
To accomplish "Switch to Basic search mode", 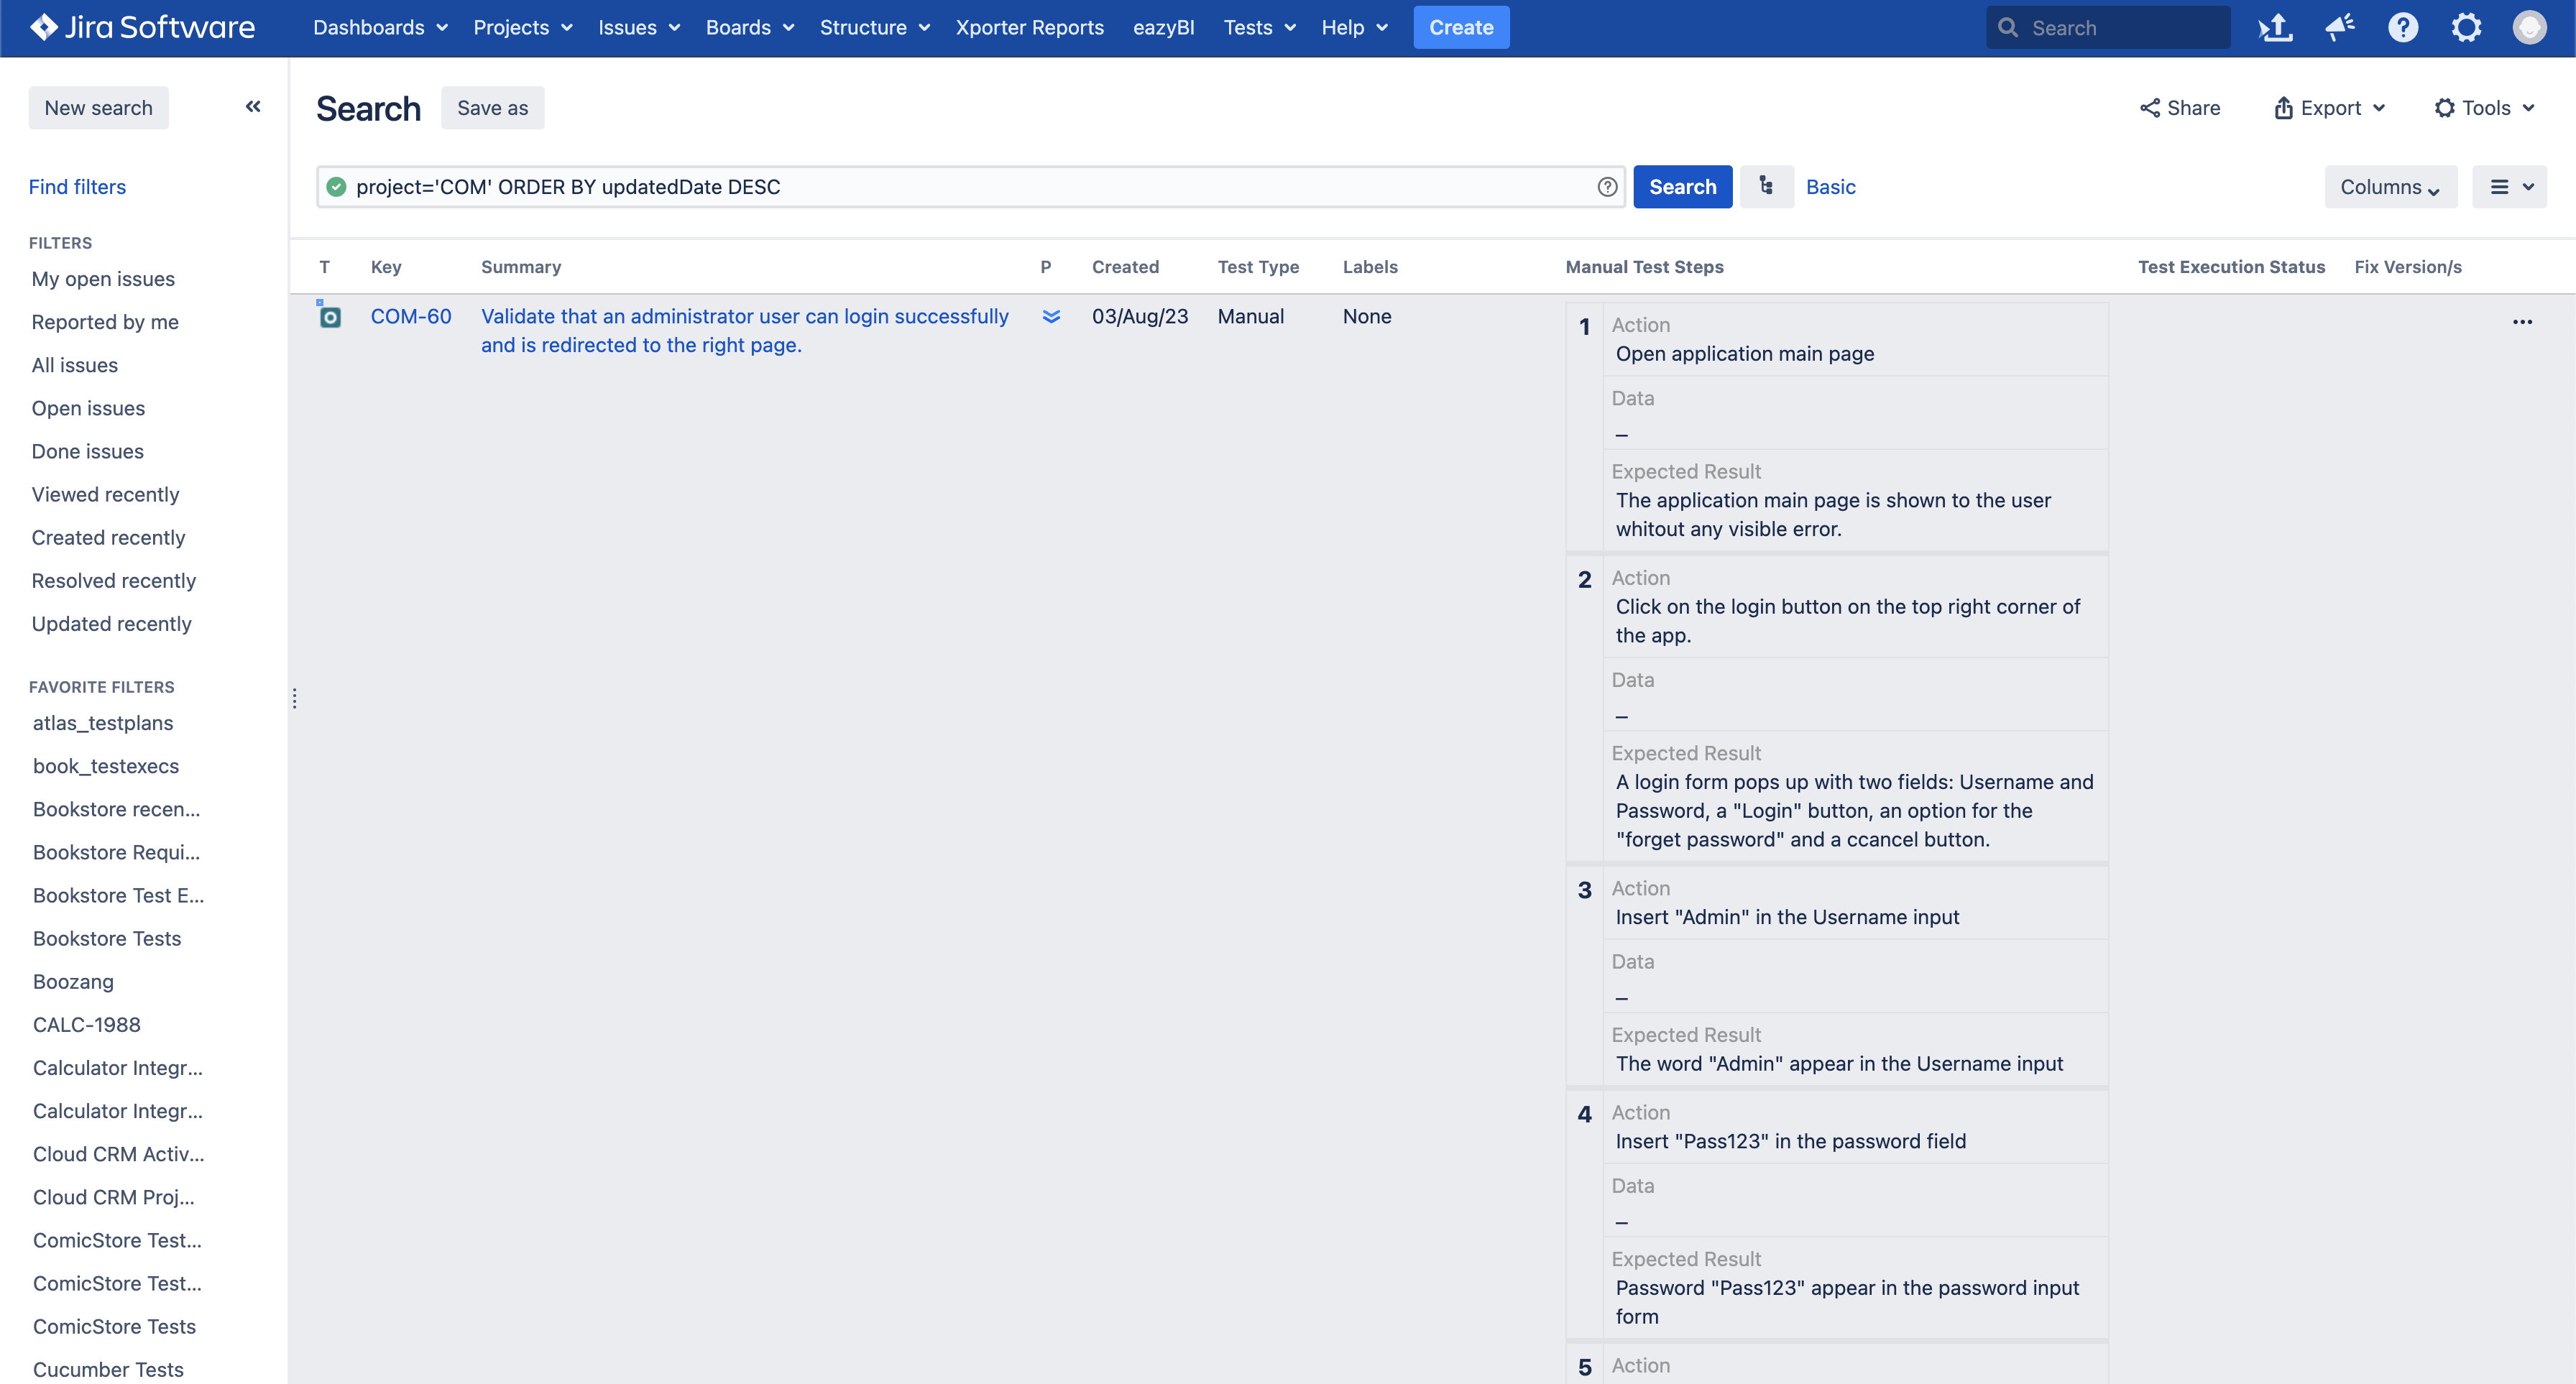I will coord(1830,187).
